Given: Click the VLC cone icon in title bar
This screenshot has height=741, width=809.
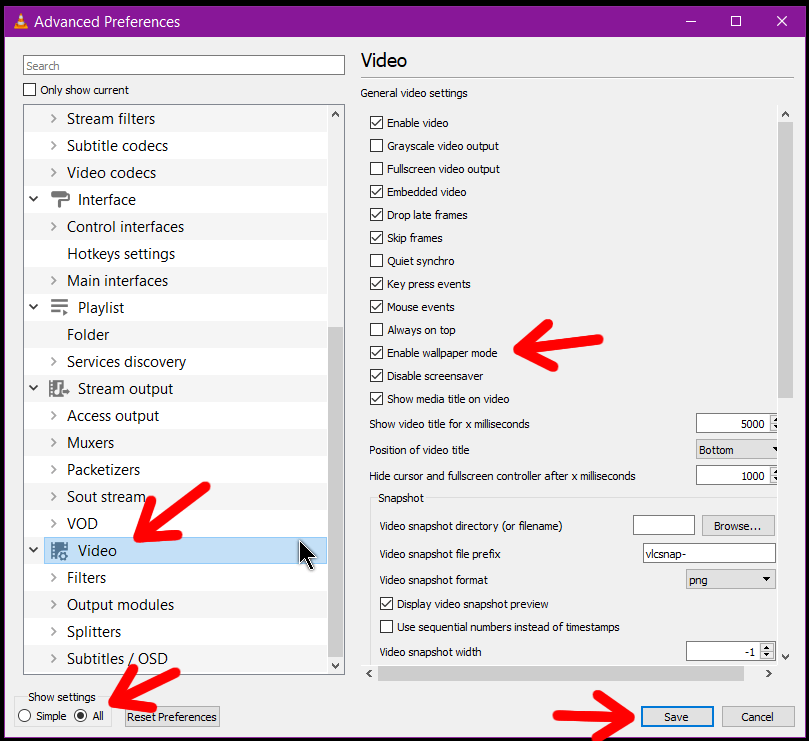Looking at the screenshot, I should click(20, 21).
